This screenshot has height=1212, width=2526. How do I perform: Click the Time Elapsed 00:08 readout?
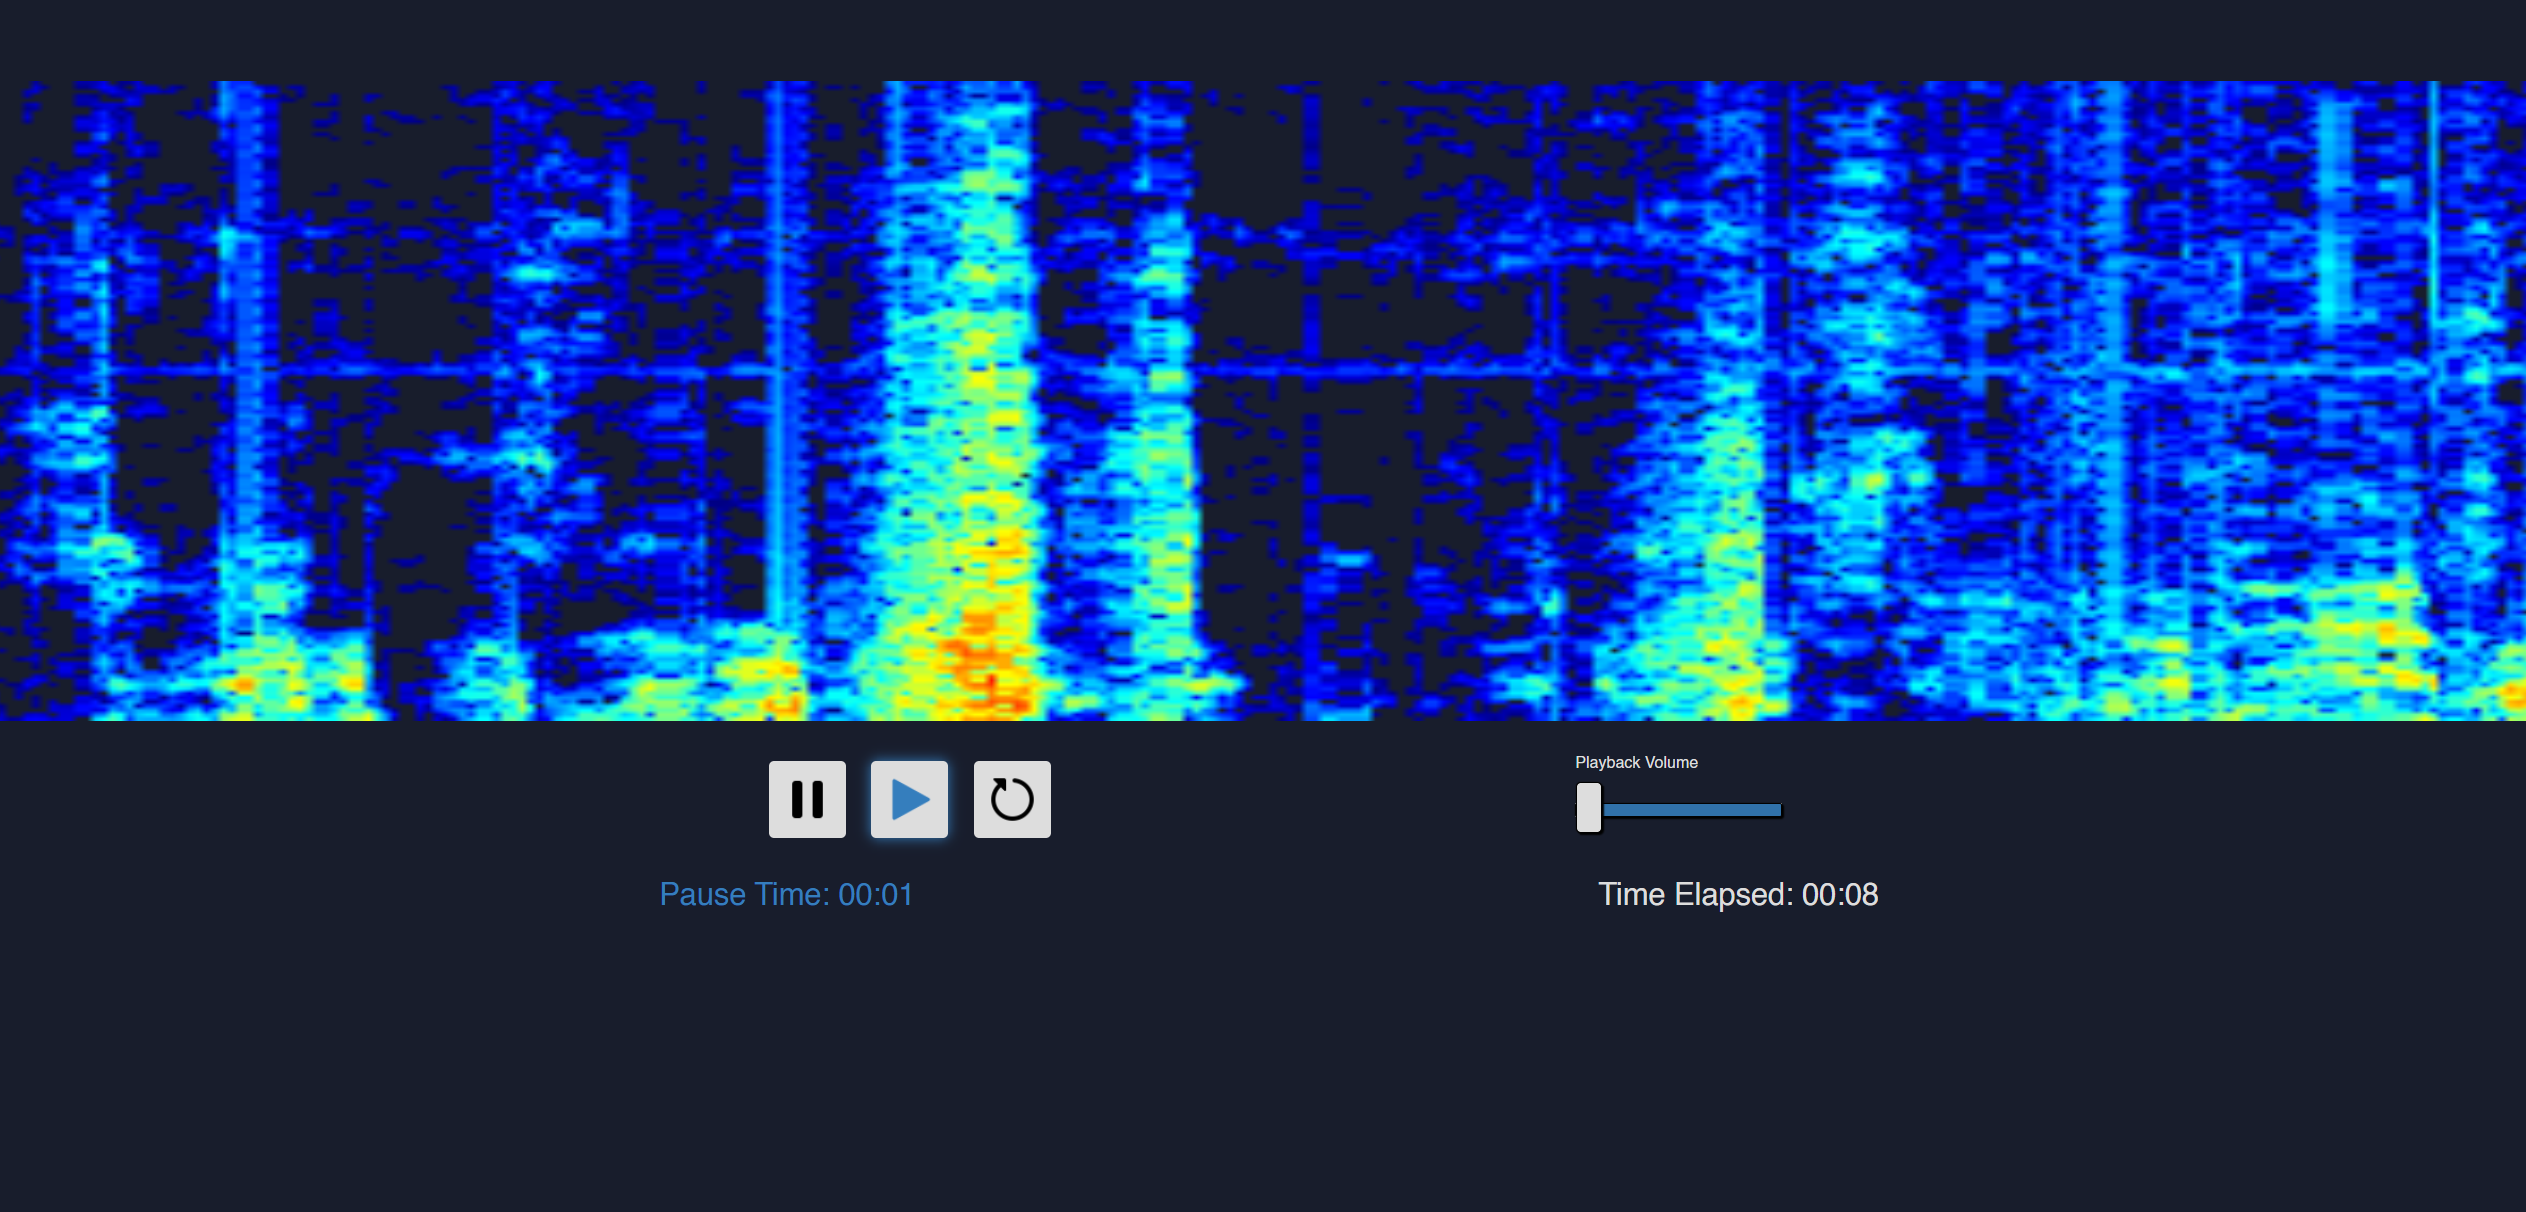point(1737,894)
